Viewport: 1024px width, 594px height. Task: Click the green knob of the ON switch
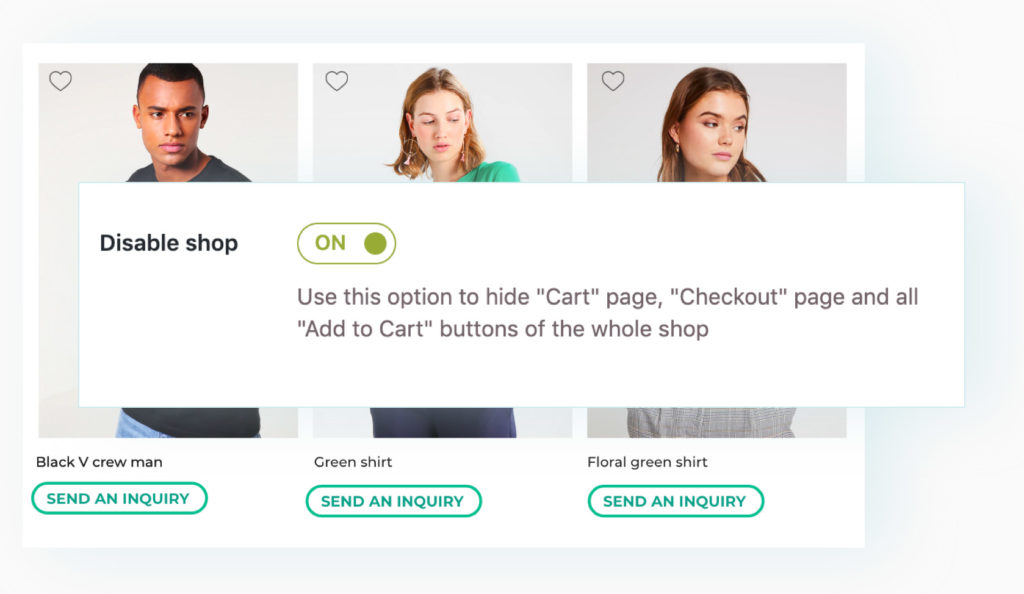375,243
